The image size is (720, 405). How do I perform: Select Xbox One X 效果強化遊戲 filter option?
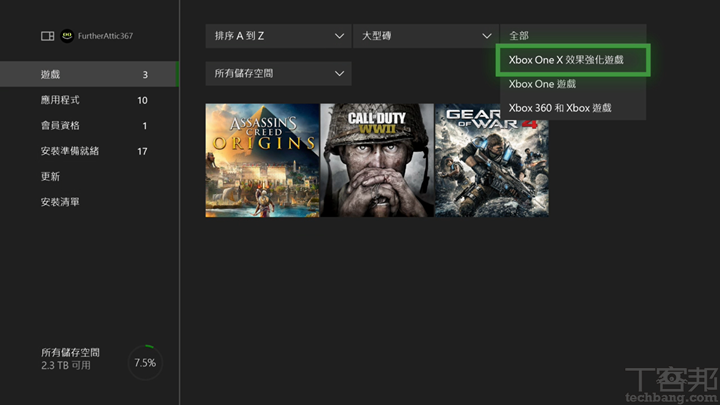click(573, 60)
